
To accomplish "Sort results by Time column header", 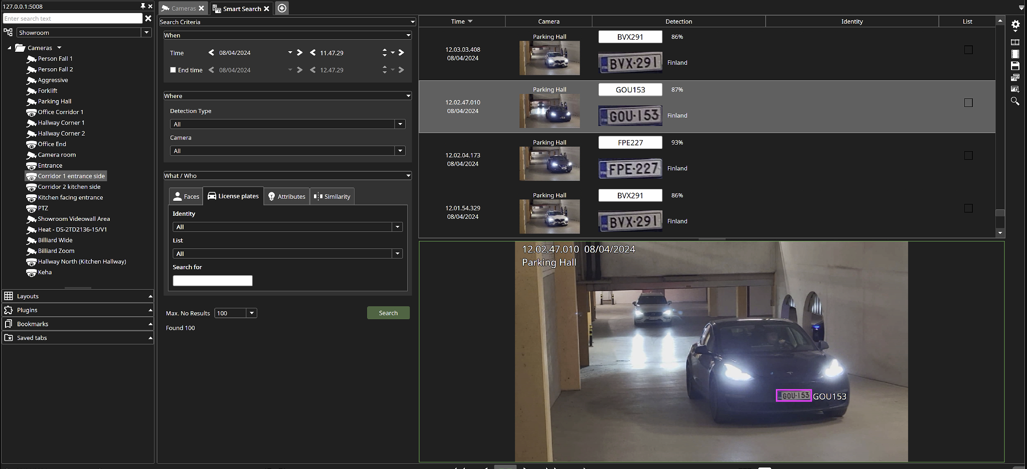I will click(462, 22).
